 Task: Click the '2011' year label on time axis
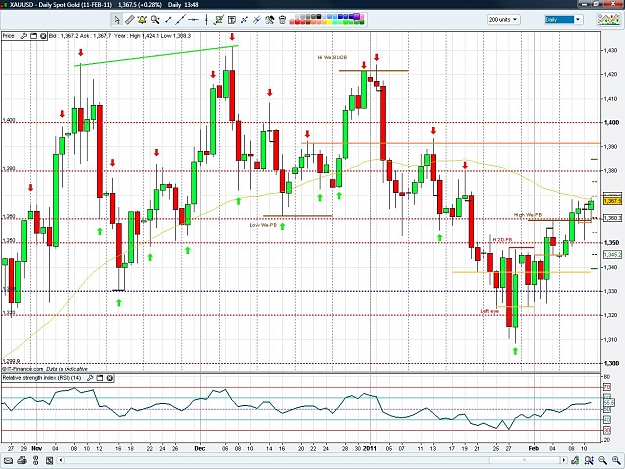[x=369, y=448]
